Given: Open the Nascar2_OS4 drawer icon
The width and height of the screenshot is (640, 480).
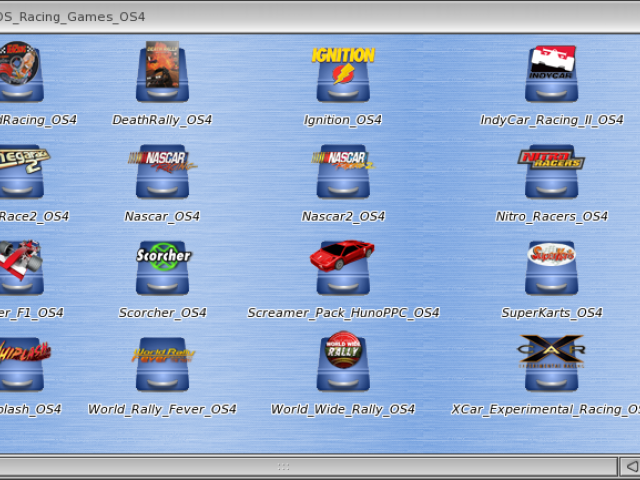Looking at the screenshot, I should coord(343,170).
